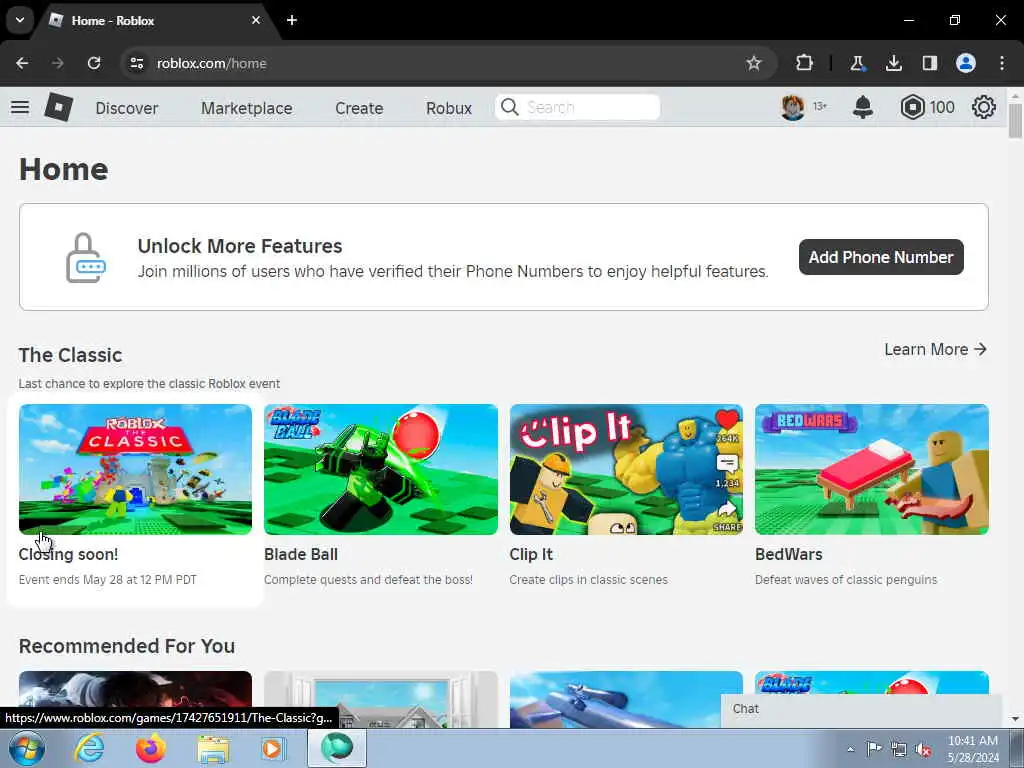Open the Robux balance icon
The width and height of the screenshot is (1024, 768).
point(912,107)
